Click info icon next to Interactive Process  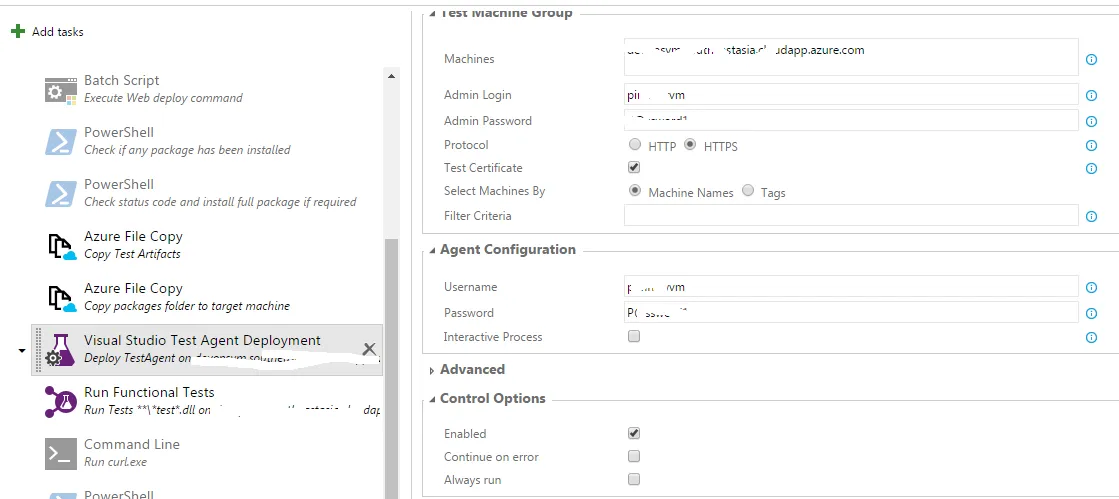coord(1091,338)
